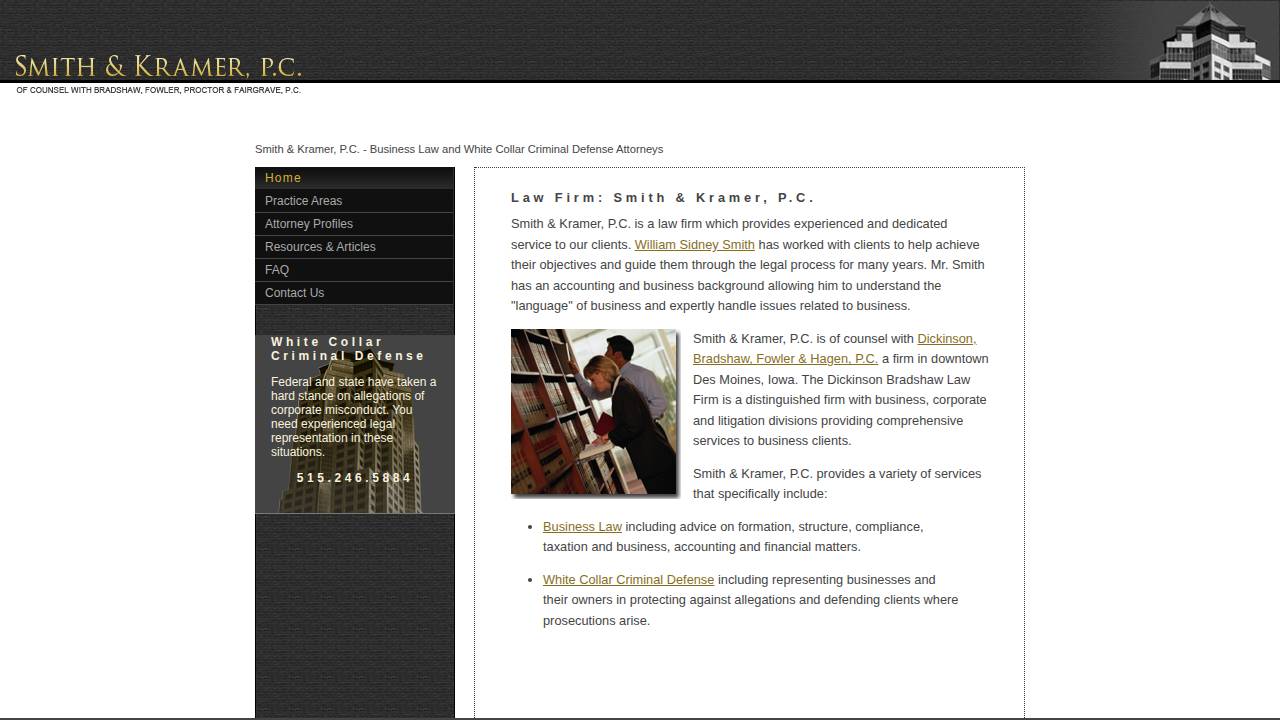Select Home in the navigation menu
The image size is (1280, 720).
click(283, 177)
